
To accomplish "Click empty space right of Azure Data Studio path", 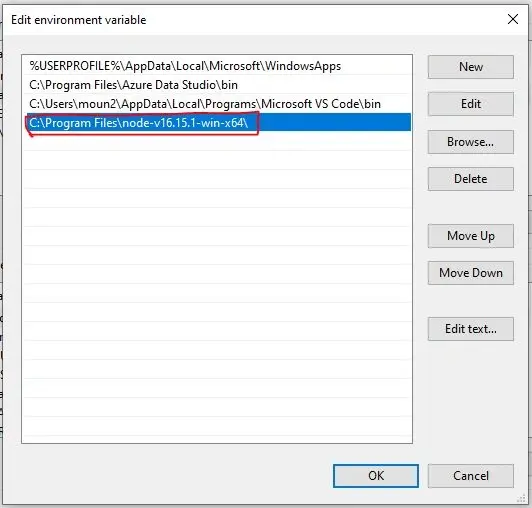I will 324,85.
